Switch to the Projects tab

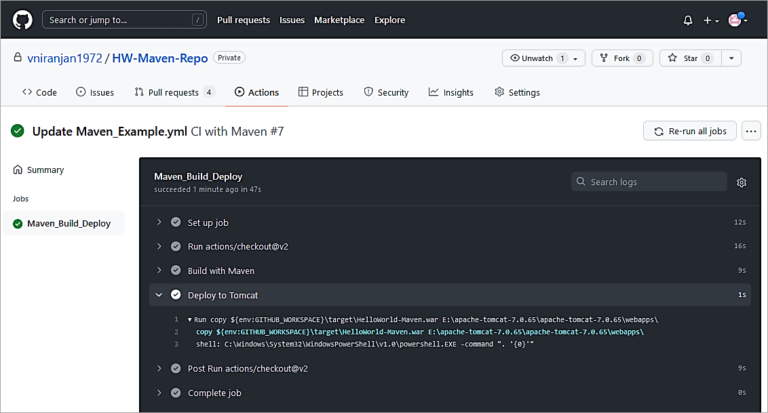320,92
